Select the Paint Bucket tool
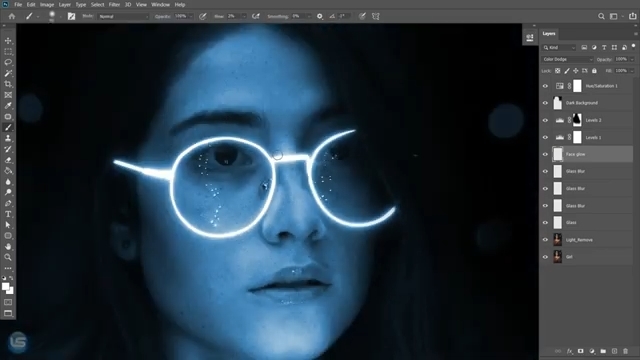640x360 pixels. coord(8,171)
